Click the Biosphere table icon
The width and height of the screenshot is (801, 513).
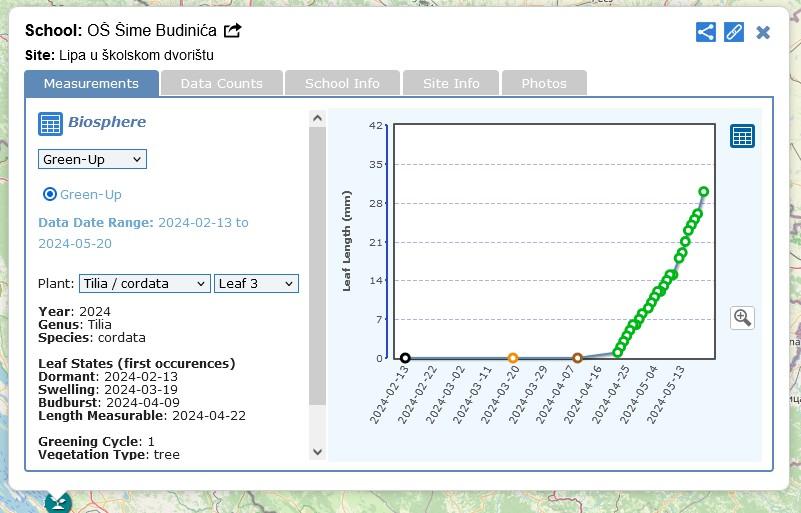tap(50, 123)
